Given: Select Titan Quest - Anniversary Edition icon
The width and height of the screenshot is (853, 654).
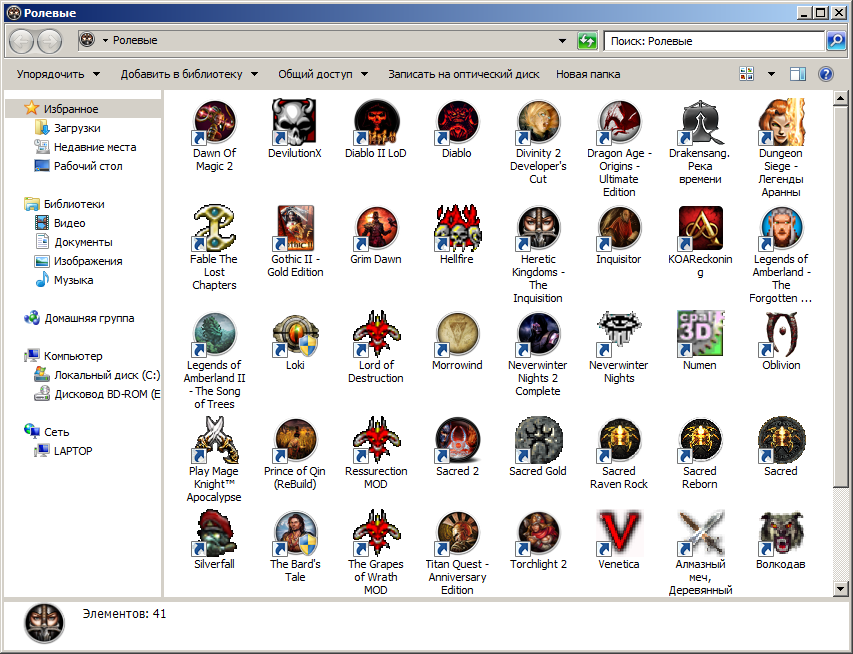Looking at the screenshot, I should click(x=457, y=533).
